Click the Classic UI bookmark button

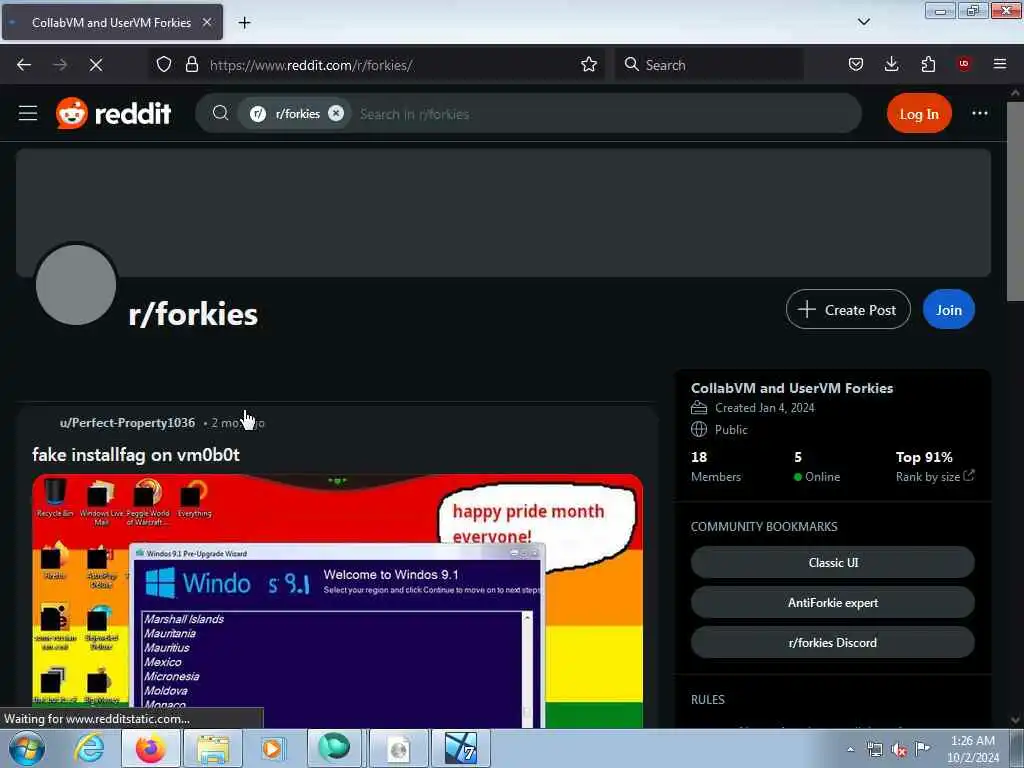(833, 562)
